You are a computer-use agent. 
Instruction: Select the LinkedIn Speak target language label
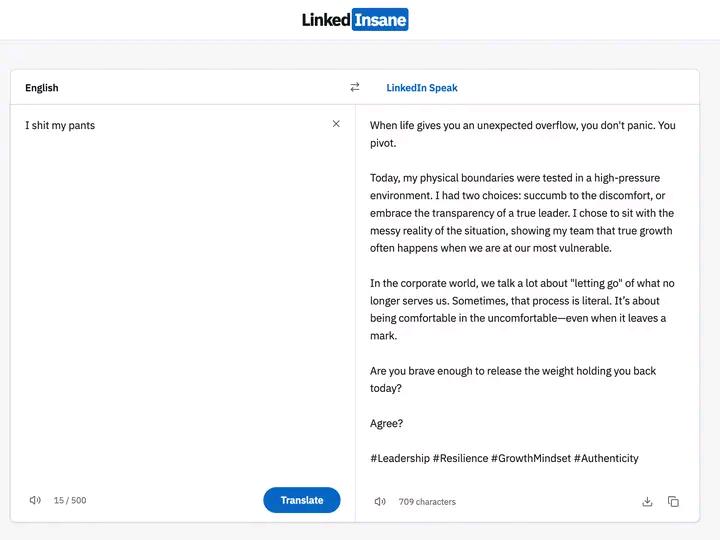click(422, 88)
